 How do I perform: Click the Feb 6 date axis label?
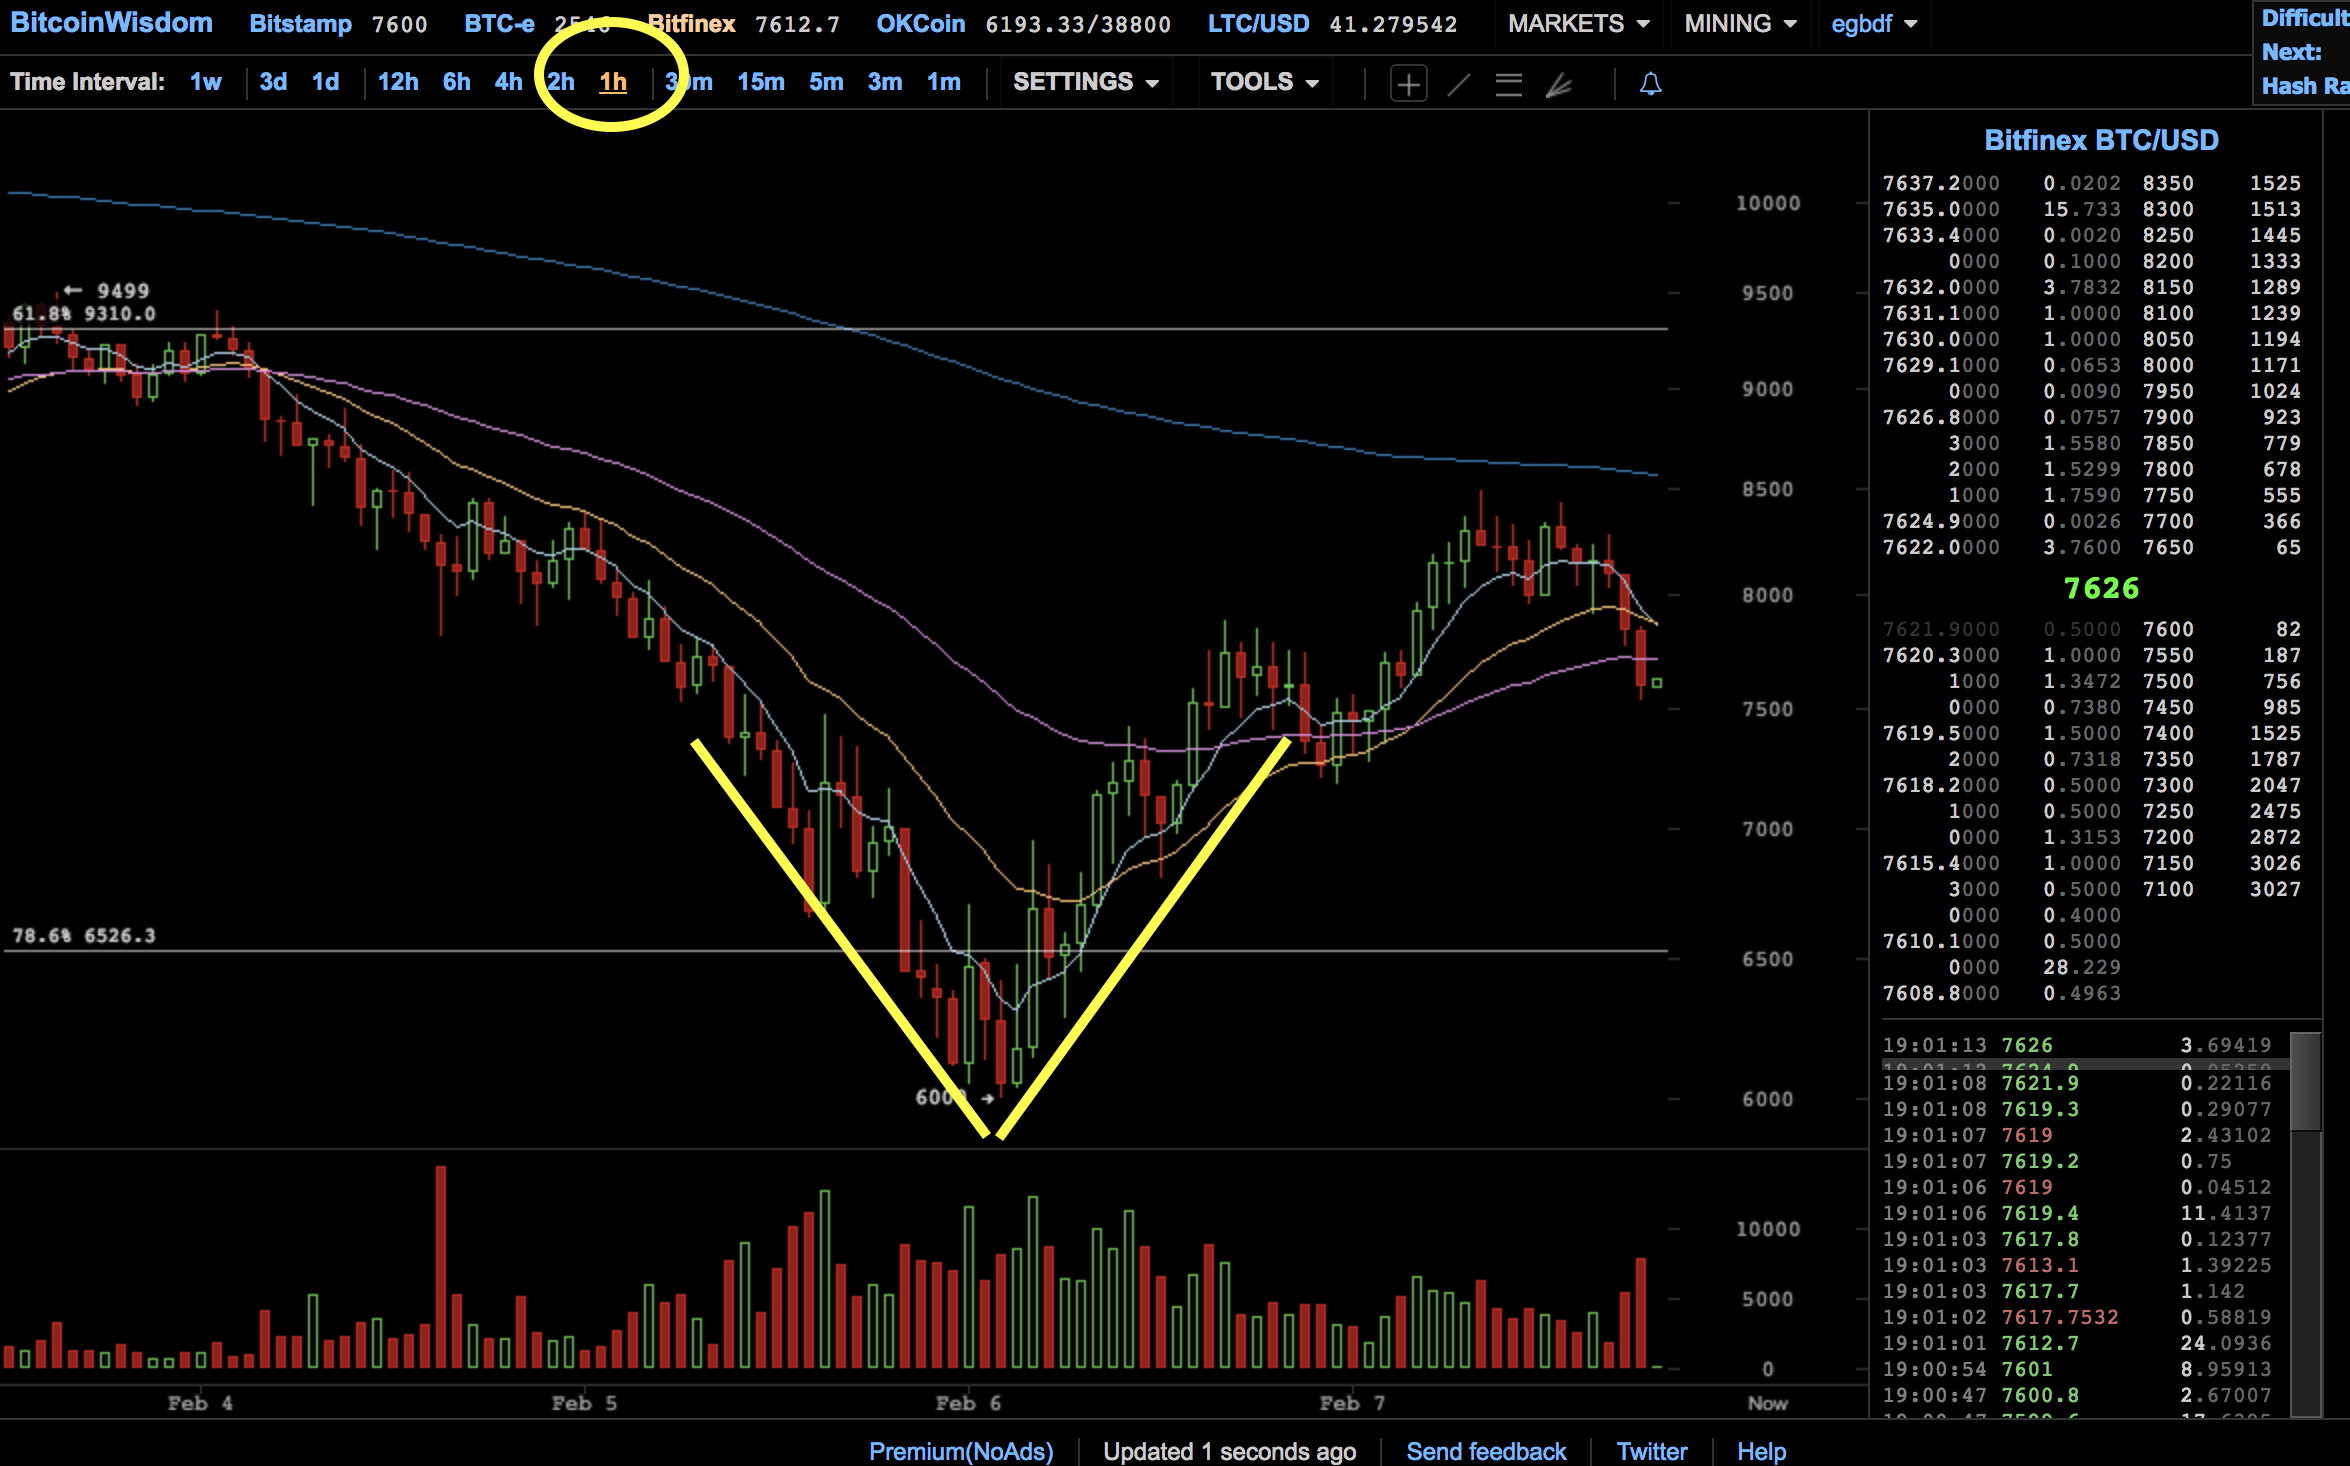point(968,1403)
